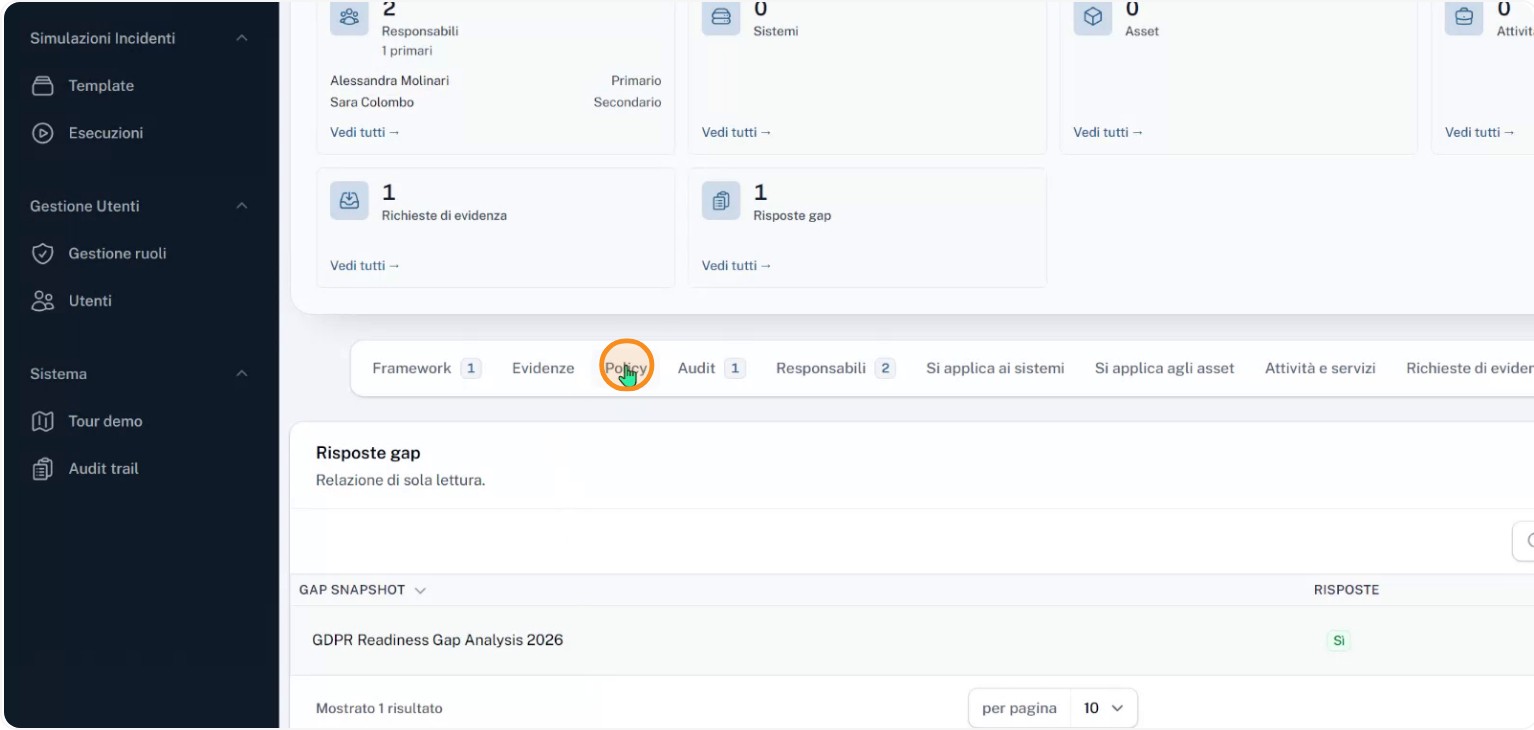
Task: Select the Si applica agli asset tab
Action: 1164,368
